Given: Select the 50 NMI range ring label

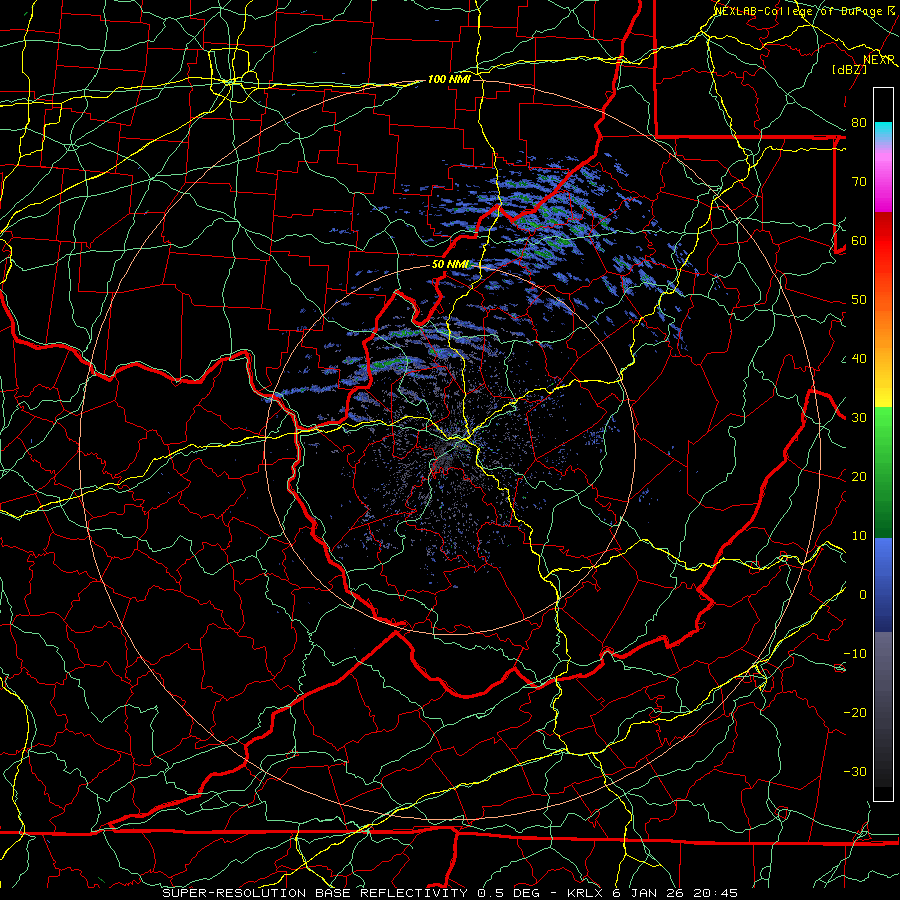Looking at the screenshot, I should (451, 264).
